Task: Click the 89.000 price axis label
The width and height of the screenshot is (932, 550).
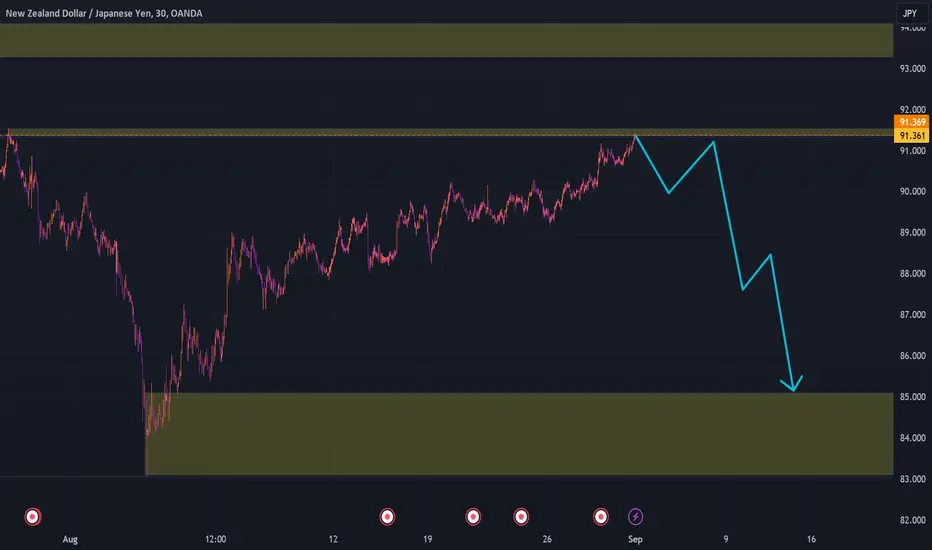Action: (912, 232)
